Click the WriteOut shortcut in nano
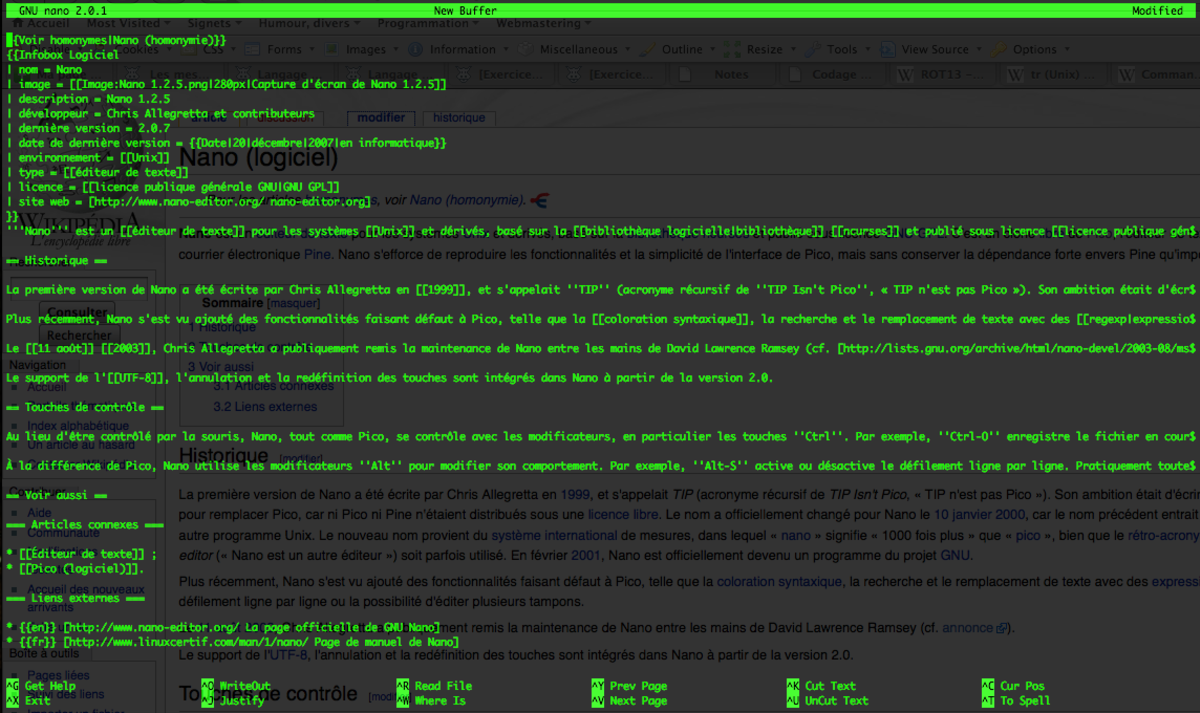Image resolution: width=1200 pixels, height=713 pixels. click(246, 686)
